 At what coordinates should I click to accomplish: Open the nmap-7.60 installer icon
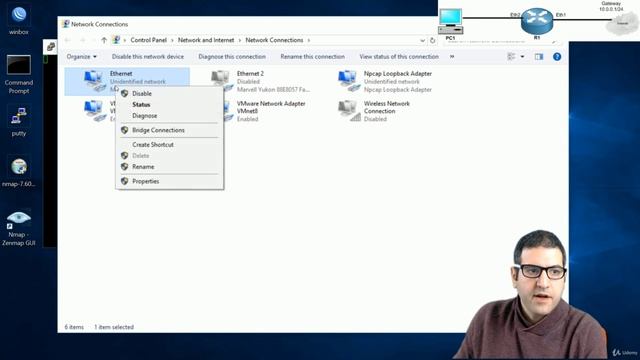[19, 171]
